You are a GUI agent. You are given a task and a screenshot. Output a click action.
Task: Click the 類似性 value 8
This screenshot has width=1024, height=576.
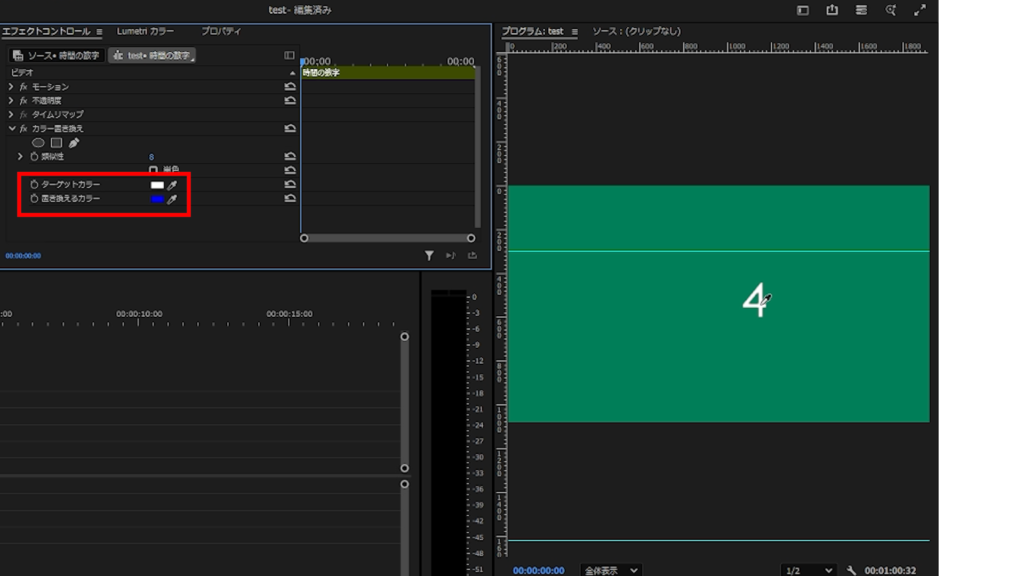tap(152, 157)
